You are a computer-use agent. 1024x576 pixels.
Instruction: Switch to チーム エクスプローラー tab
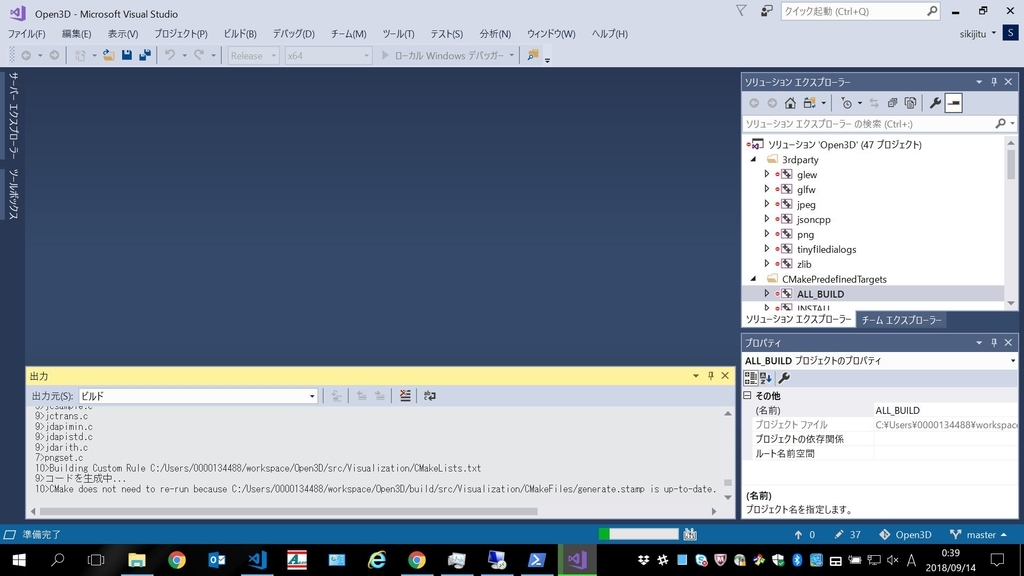(x=901, y=320)
